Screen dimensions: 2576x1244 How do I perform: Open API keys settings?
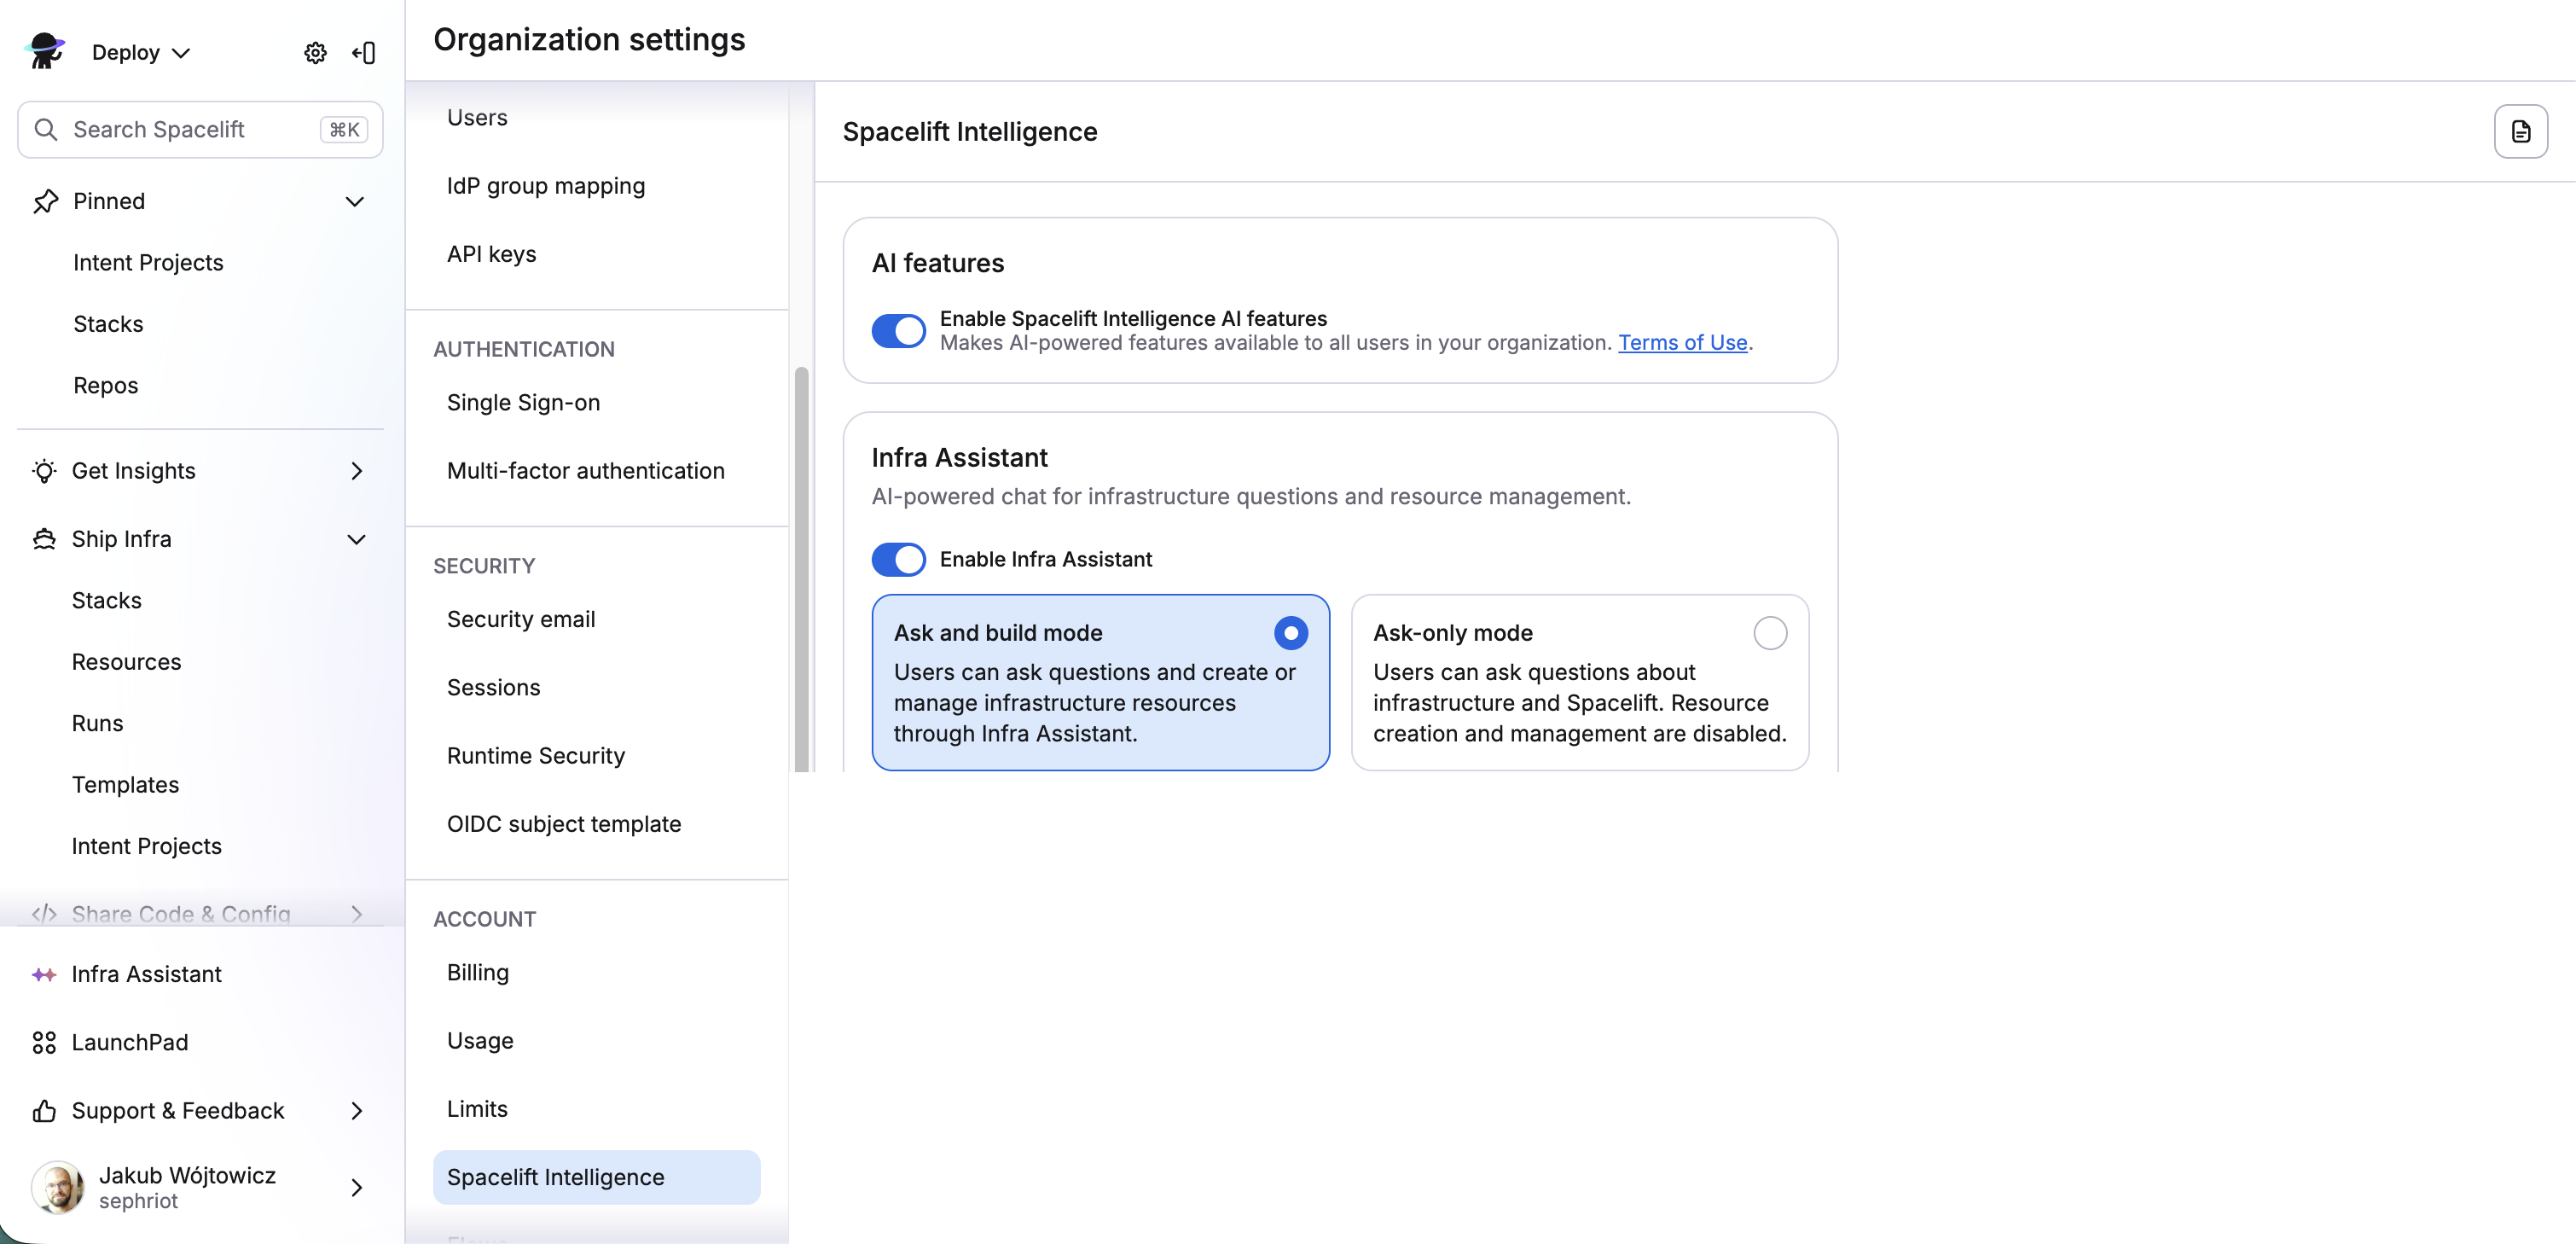click(x=491, y=254)
